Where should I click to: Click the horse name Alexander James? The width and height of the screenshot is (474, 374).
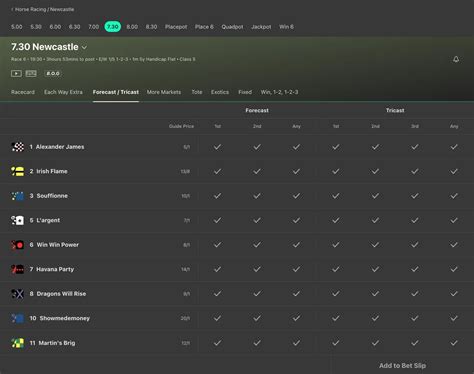point(60,147)
